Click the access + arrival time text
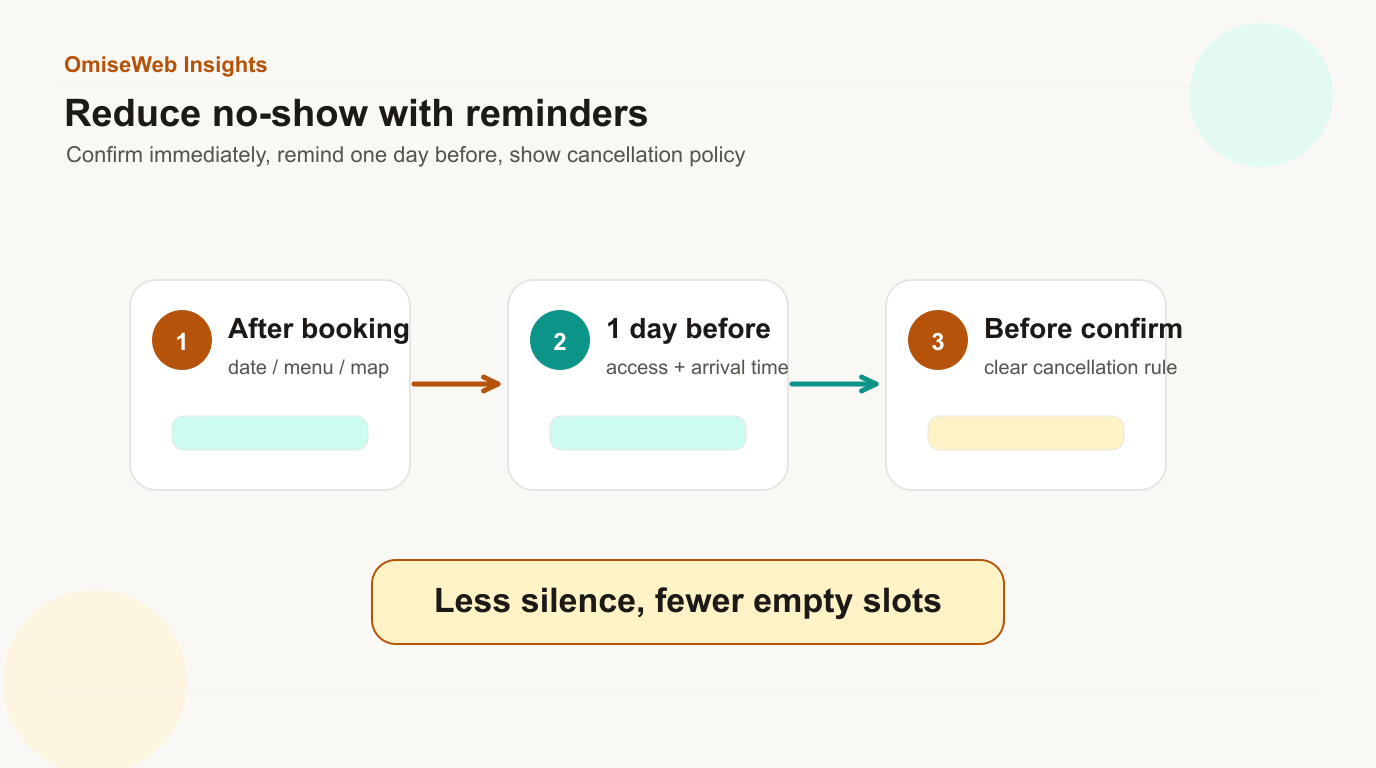 pos(697,367)
